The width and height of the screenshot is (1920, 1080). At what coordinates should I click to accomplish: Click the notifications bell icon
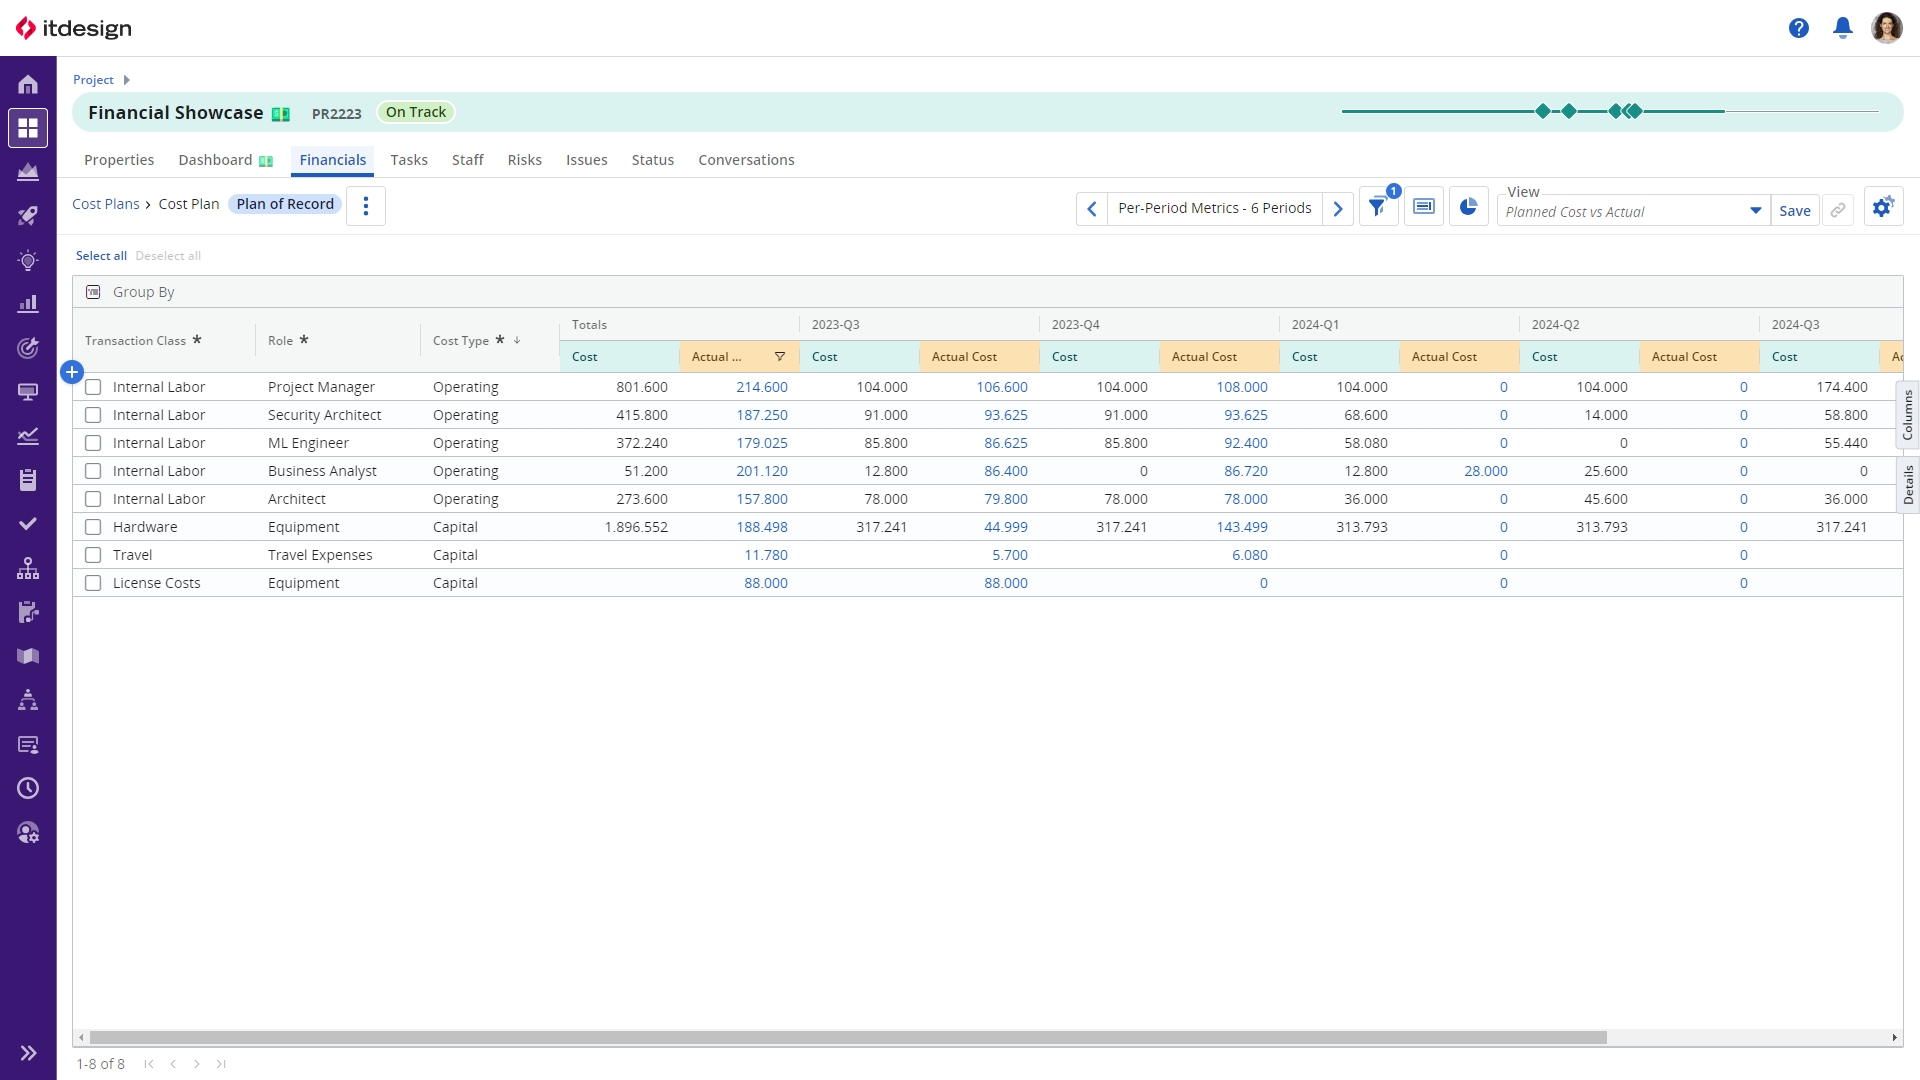[x=1842, y=28]
